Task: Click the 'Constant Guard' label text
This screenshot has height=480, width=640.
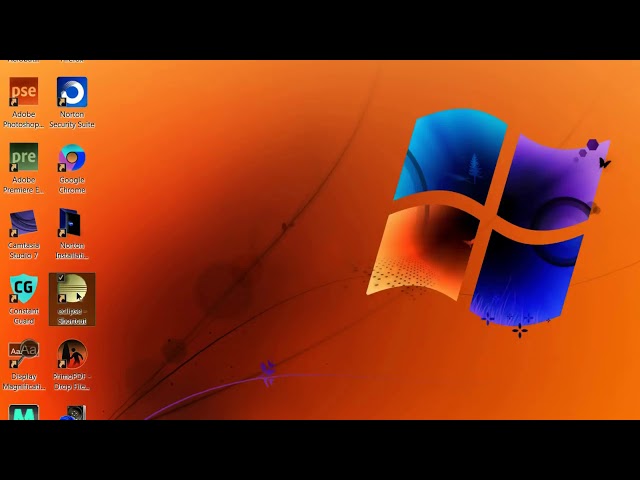Action: tap(24, 316)
